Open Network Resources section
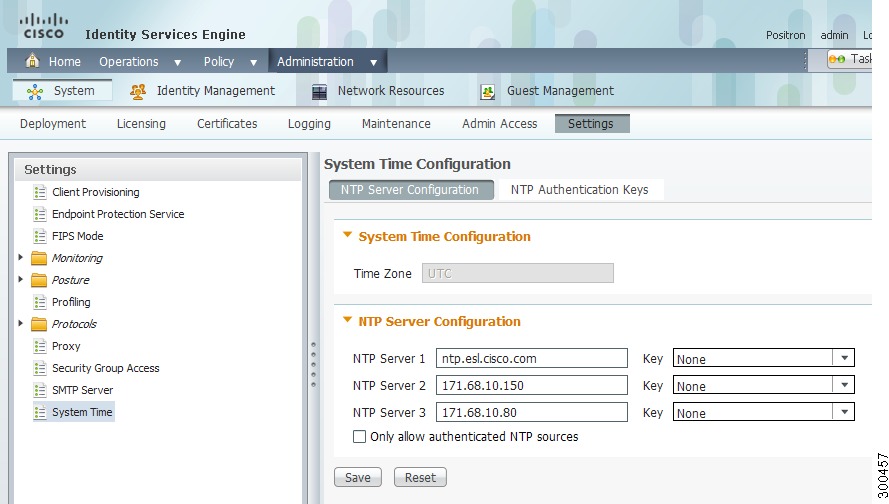This screenshot has height=504, width=889. point(391,91)
